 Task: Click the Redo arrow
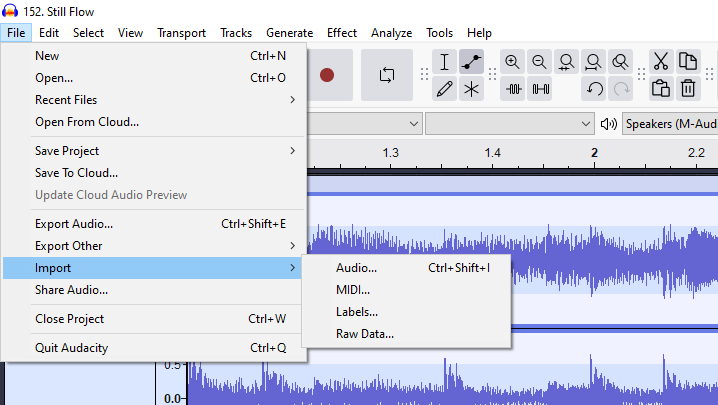coord(621,89)
